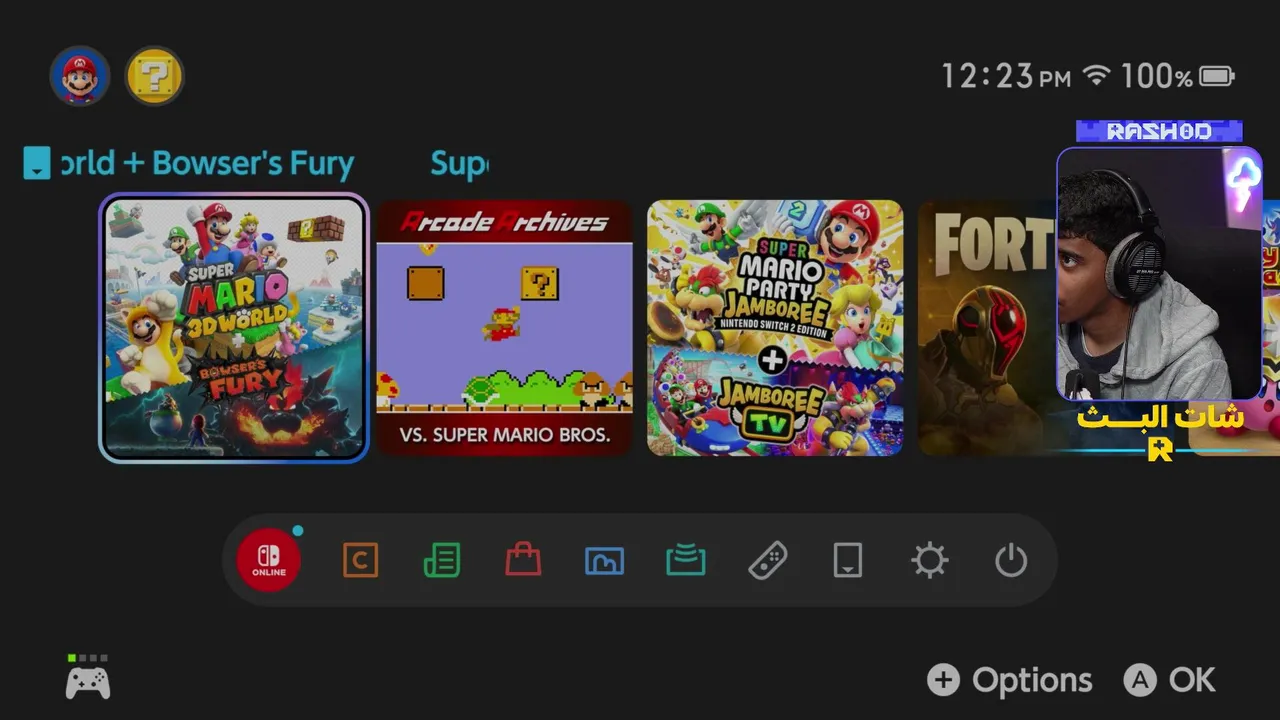Open Nintendo eShop shopping bag icon
The image size is (1280, 720).
click(523, 560)
